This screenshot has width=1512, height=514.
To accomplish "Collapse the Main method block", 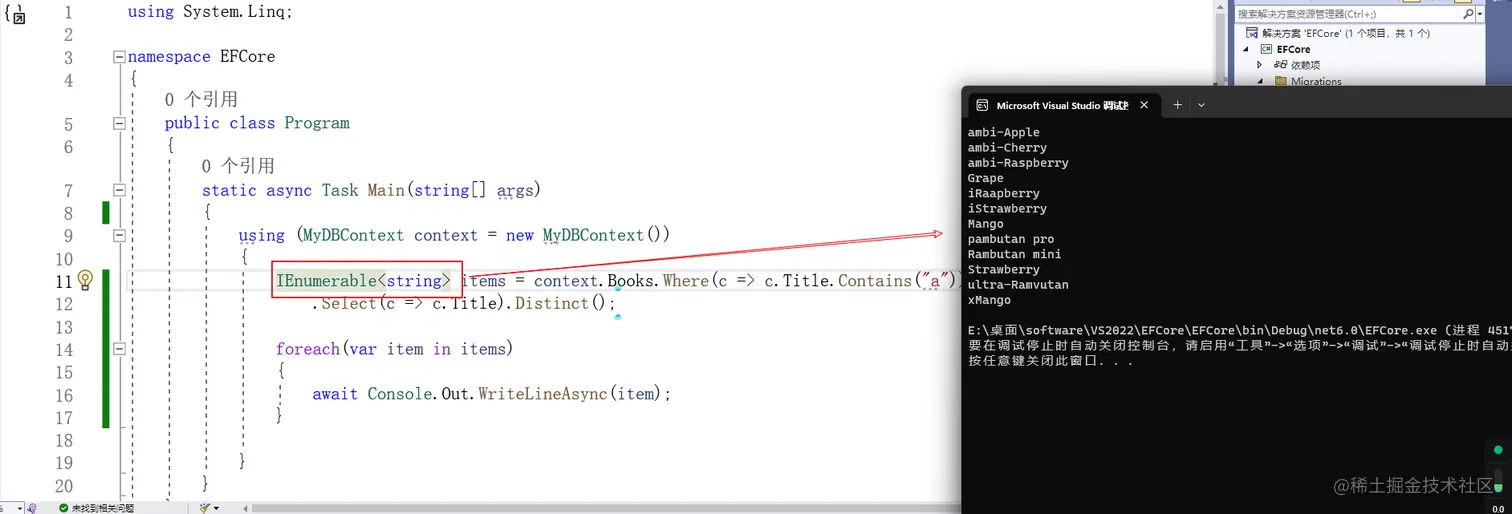I will point(120,190).
